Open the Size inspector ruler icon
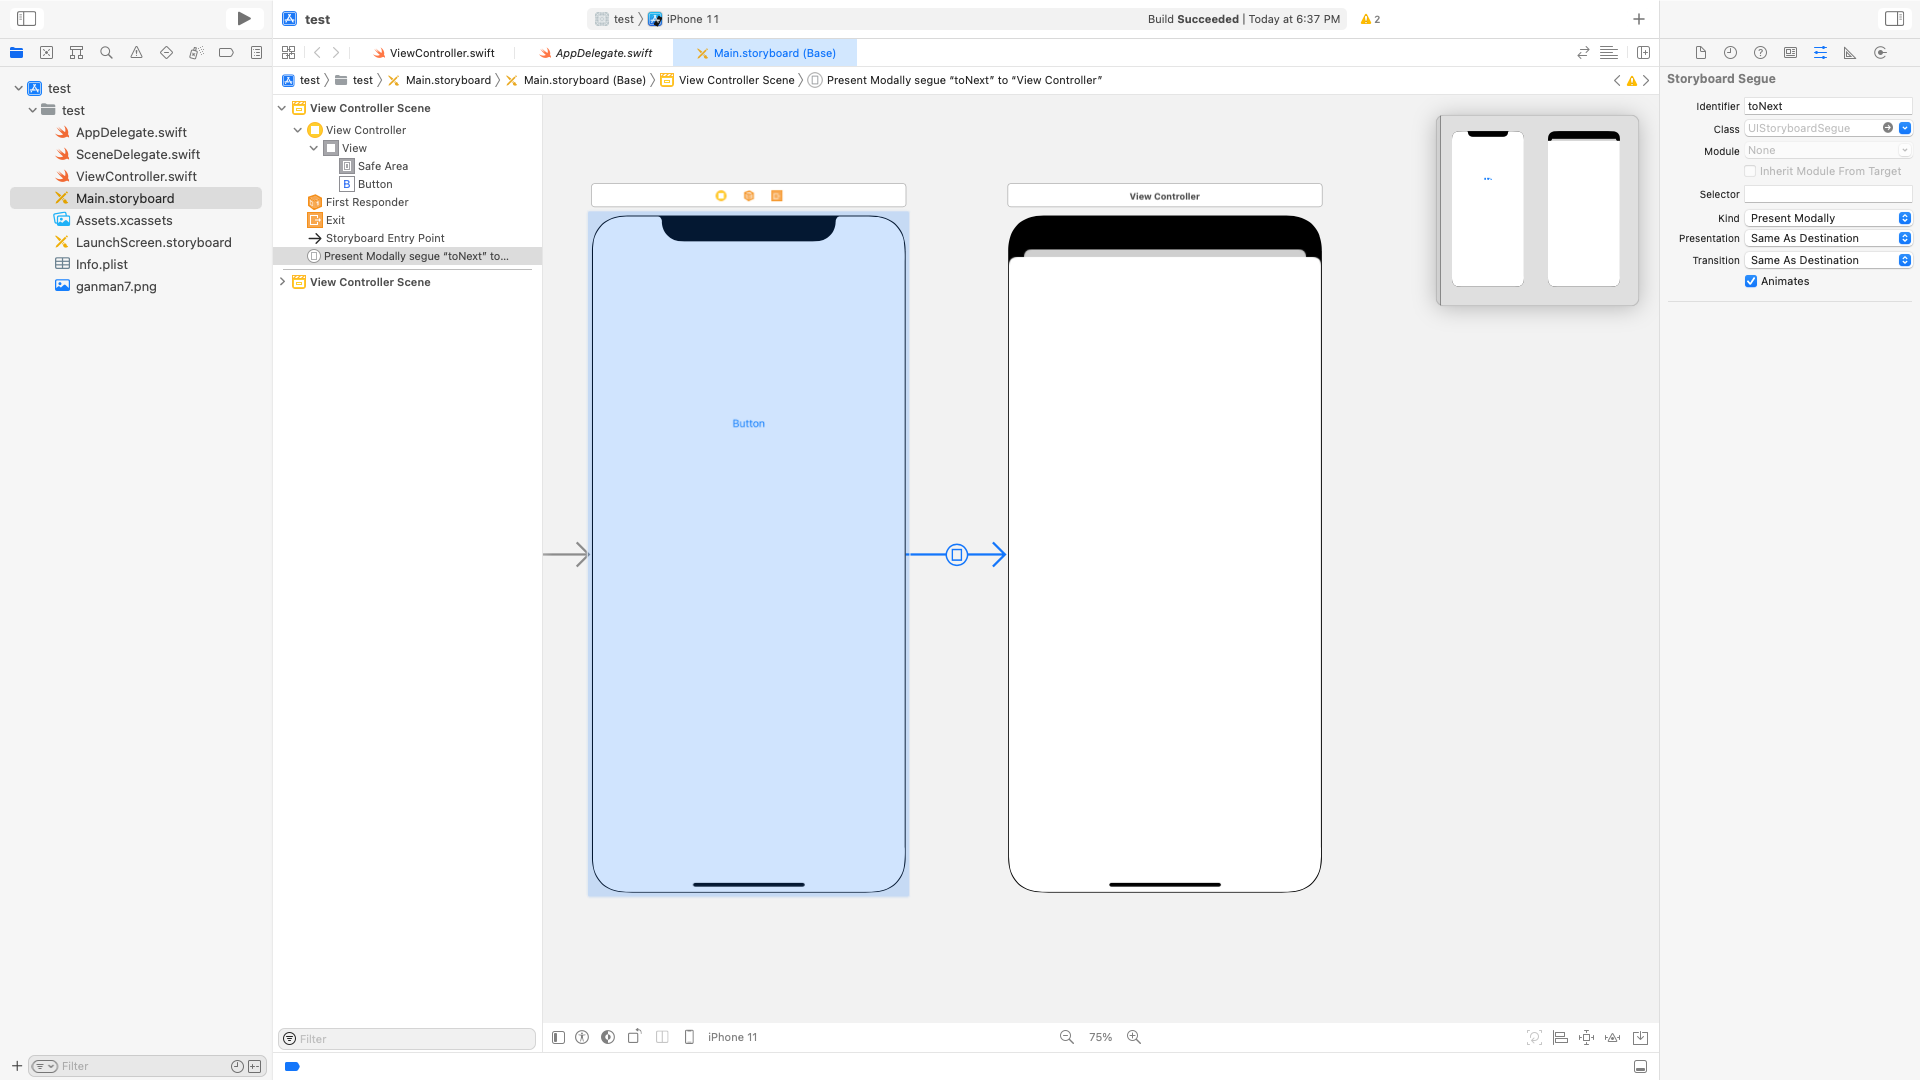Screen dimensions: 1920x1080 pyautogui.click(x=1850, y=53)
